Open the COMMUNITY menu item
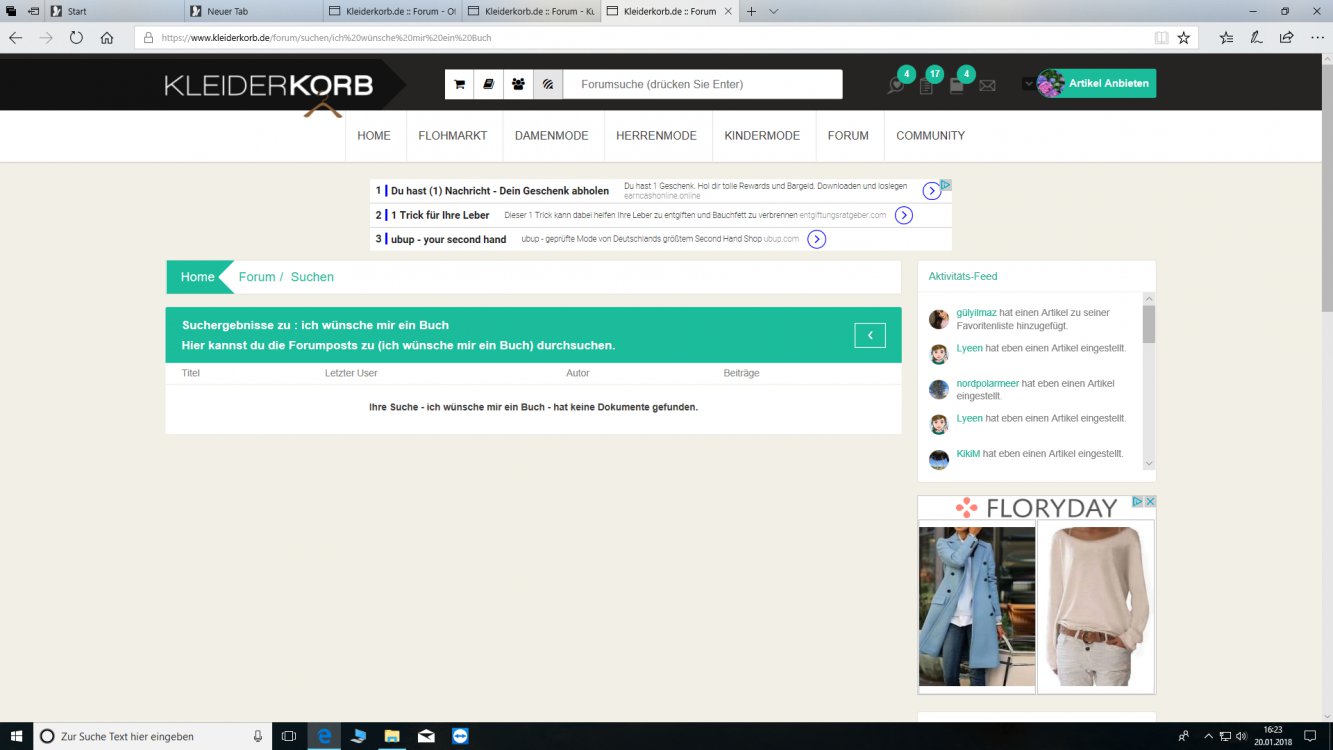This screenshot has width=1333, height=750. tap(930, 136)
